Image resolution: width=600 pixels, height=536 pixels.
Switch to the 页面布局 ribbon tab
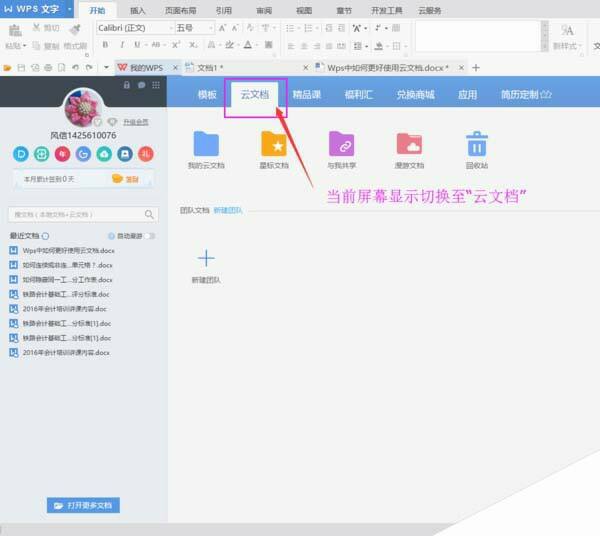click(180, 10)
